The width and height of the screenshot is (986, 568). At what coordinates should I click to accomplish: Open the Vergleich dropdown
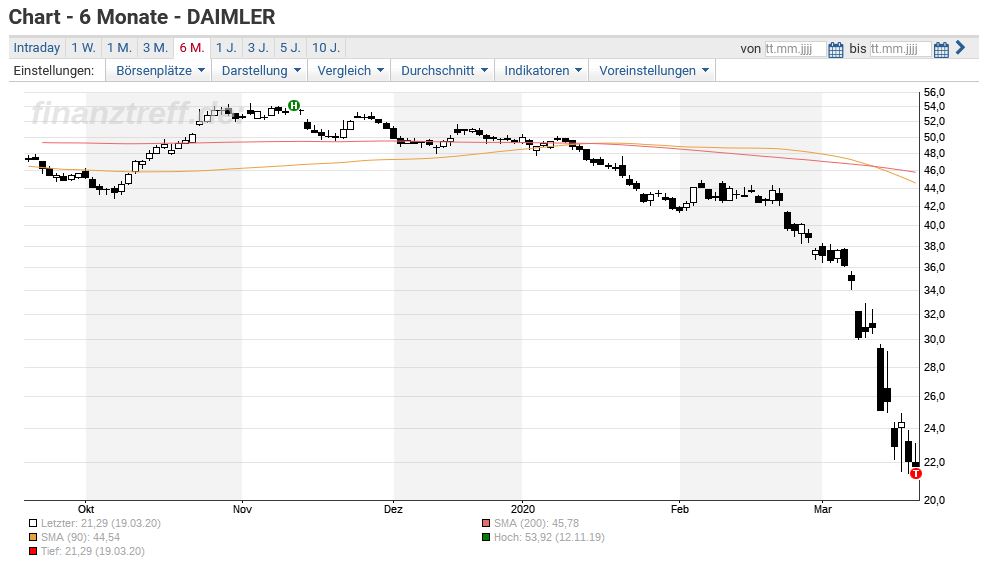(350, 70)
